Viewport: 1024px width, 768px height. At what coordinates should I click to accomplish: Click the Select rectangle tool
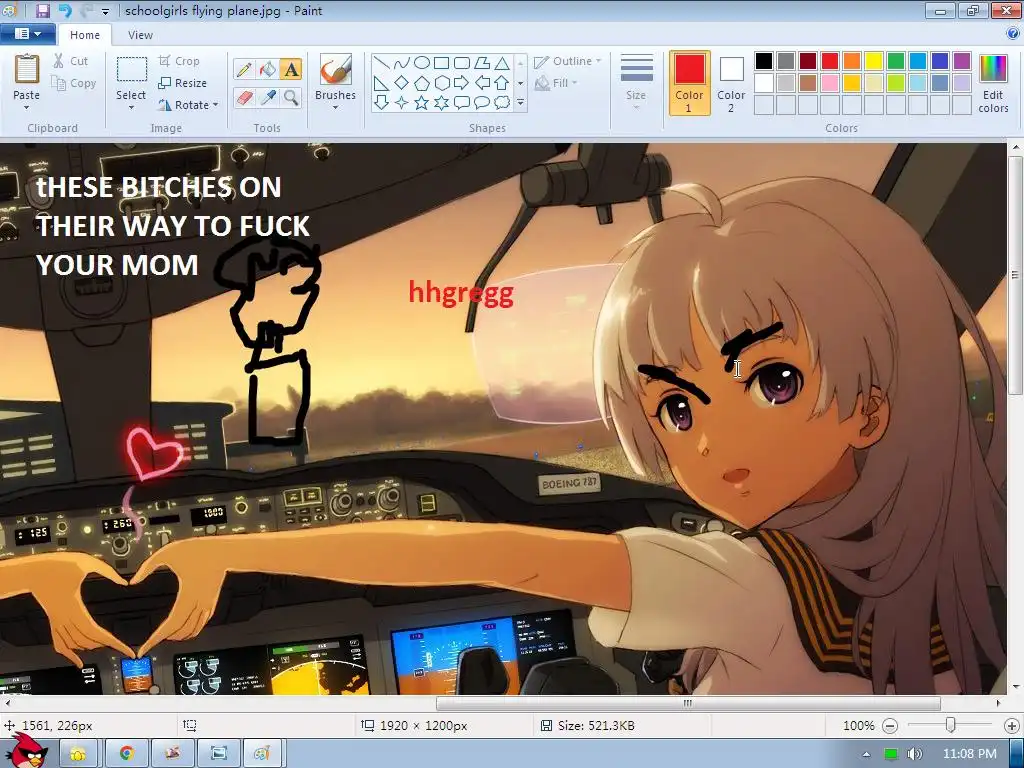pos(131,71)
